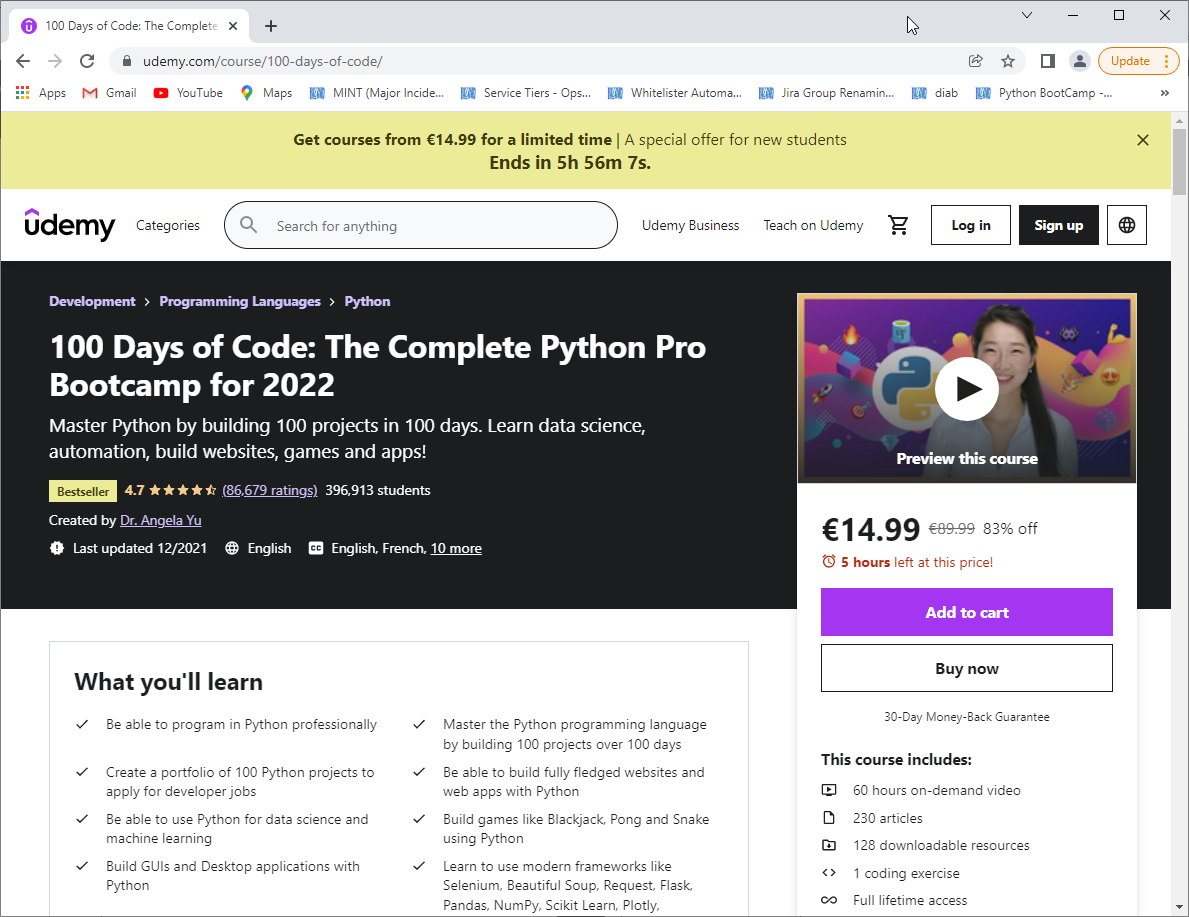Viewport: 1189px width, 917px height.
Task: Go back with the browser back arrow
Action: [x=23, y=61]
